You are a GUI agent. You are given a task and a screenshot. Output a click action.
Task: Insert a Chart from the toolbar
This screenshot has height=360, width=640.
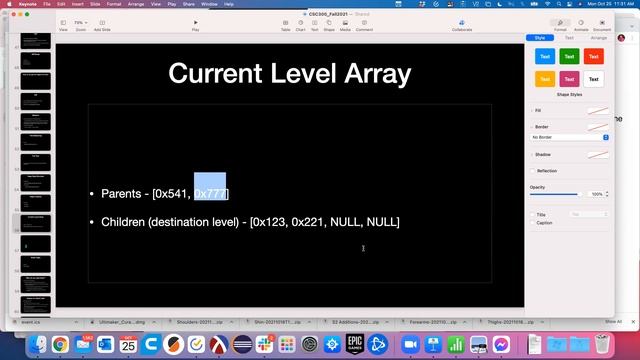(x=300, y=25)
